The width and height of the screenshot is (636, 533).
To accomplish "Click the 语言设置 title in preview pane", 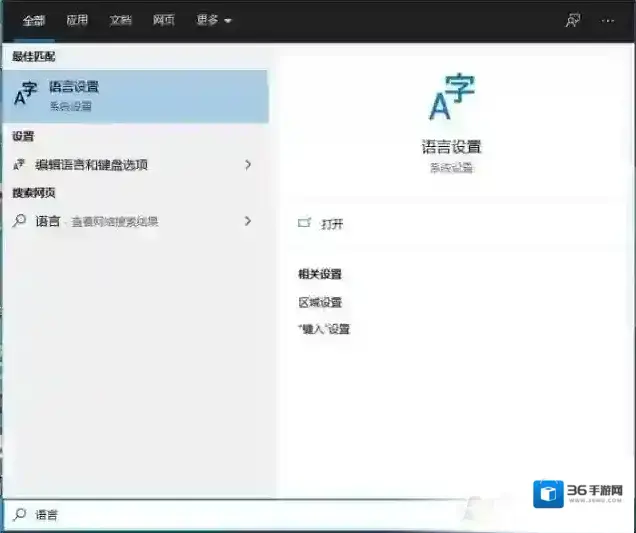I will [451, 147].
